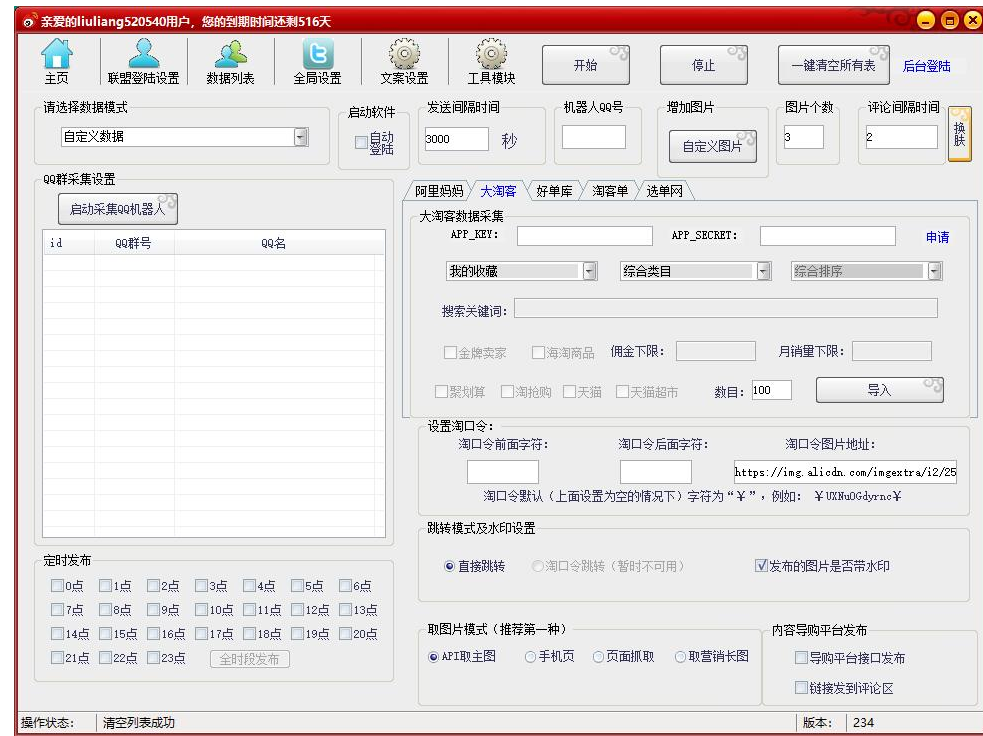This screenshot has height=736, width=983.
Task: Click the 停止 stop button
Action: (x=703, y=65)
